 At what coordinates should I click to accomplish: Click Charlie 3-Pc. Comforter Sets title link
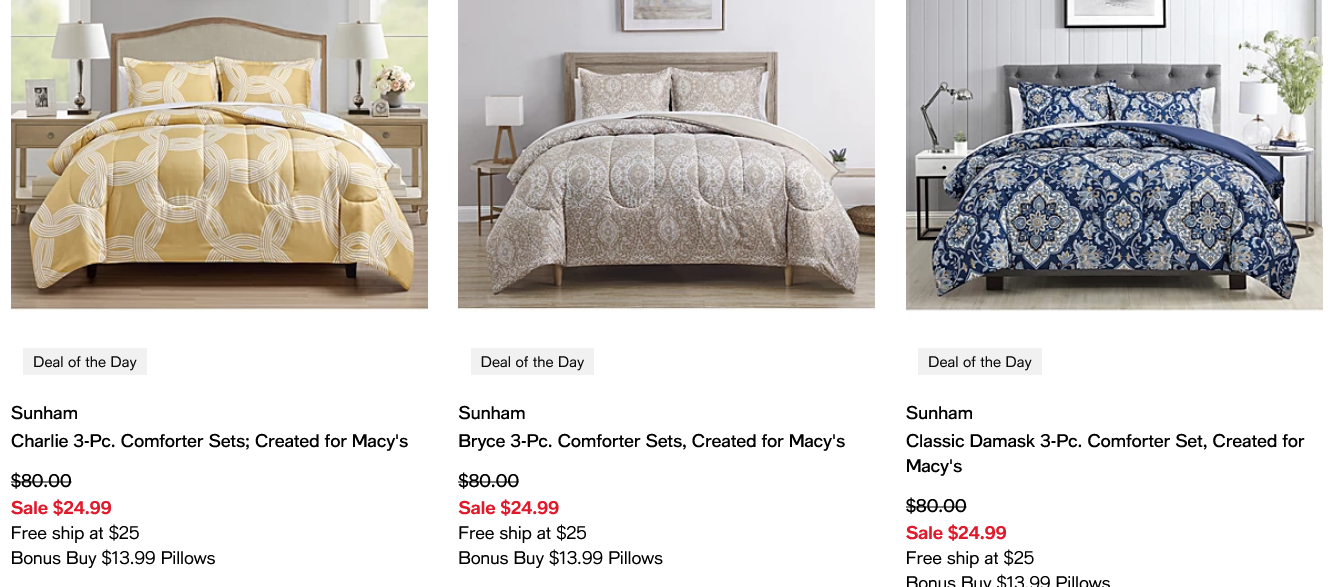point(209,441)
